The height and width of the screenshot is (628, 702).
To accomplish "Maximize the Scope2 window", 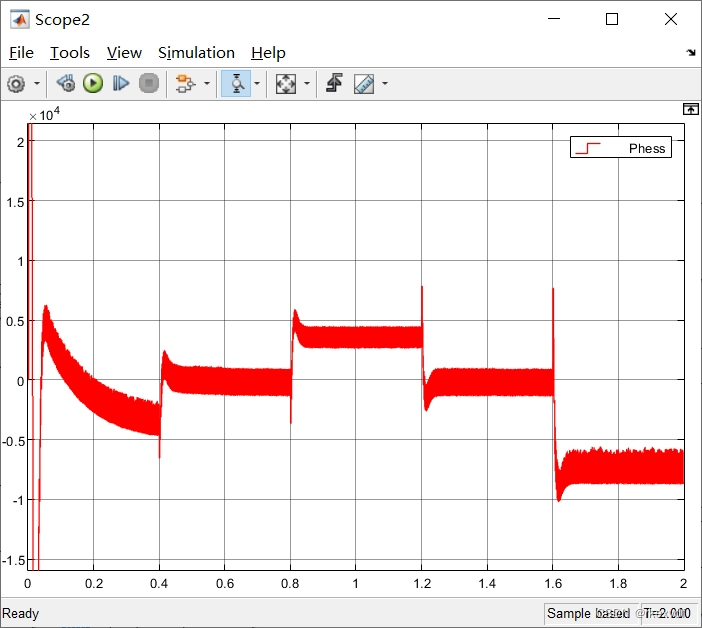I will (x=612, y=19).
